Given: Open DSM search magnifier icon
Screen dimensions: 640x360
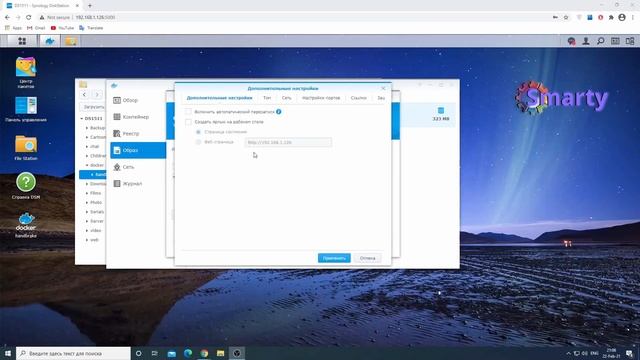Looking at the screenshot, I should (600, 41).
